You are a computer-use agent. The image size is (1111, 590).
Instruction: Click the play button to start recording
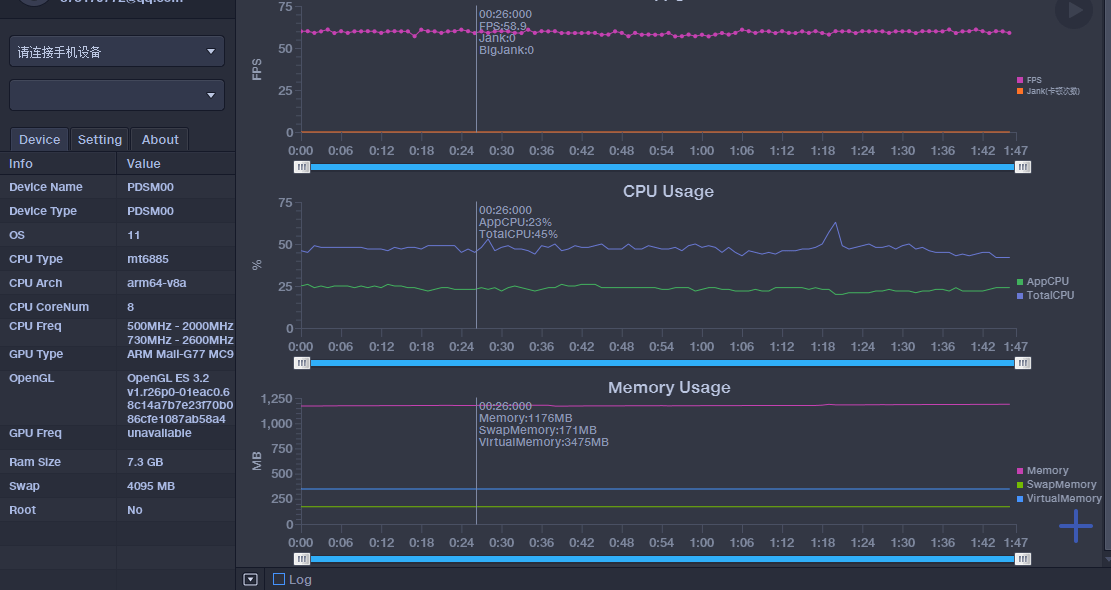[x=1074, y=10]
